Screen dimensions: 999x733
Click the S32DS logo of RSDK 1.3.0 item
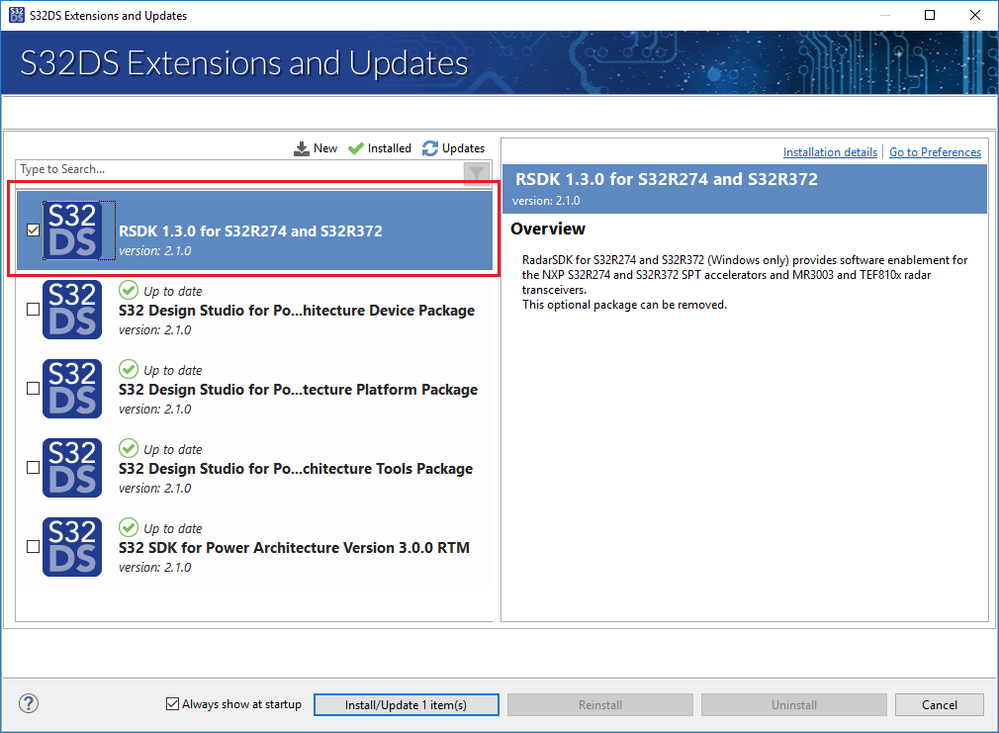click(73, 230)
